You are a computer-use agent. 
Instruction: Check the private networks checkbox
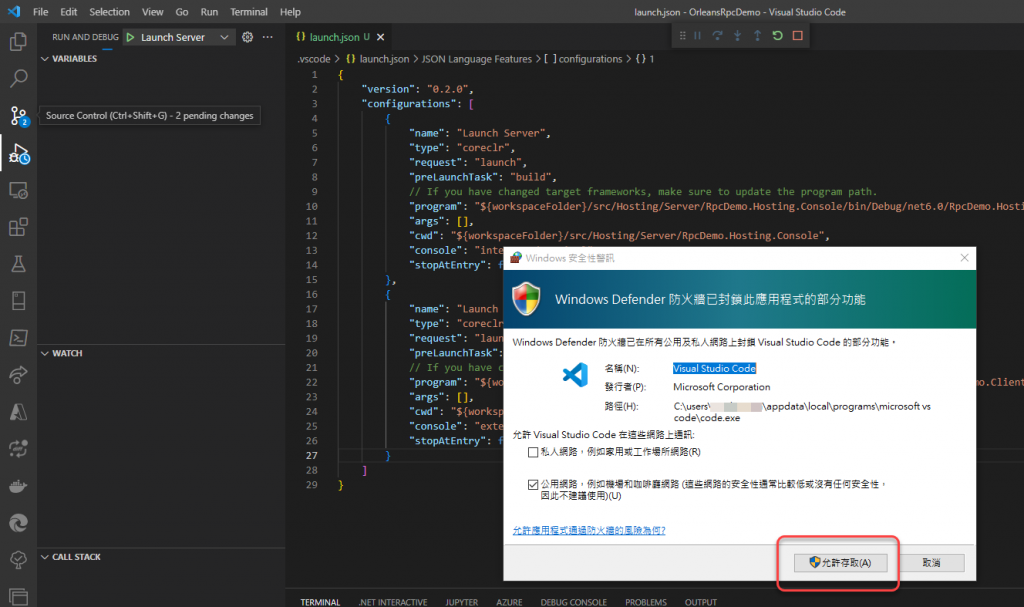click(533, 452)
